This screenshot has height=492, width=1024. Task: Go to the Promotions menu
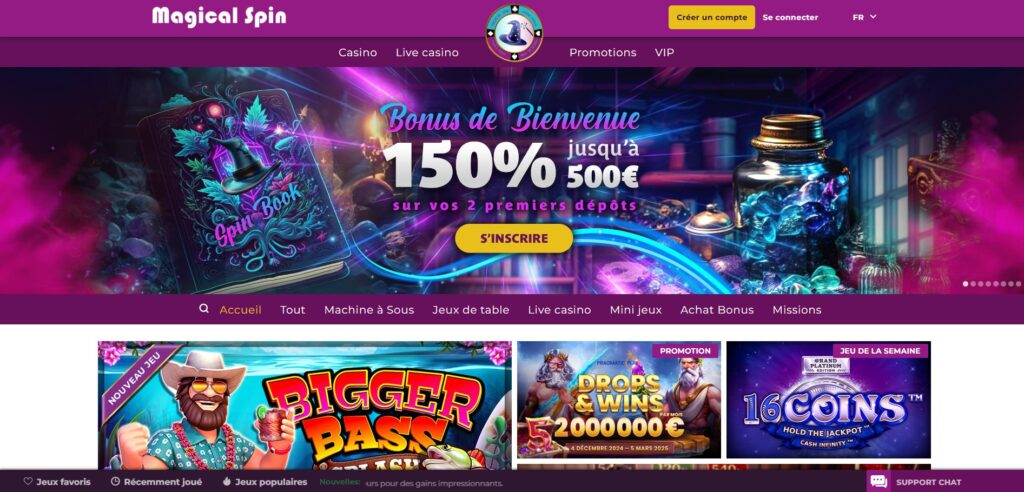[x=603, y=52]
